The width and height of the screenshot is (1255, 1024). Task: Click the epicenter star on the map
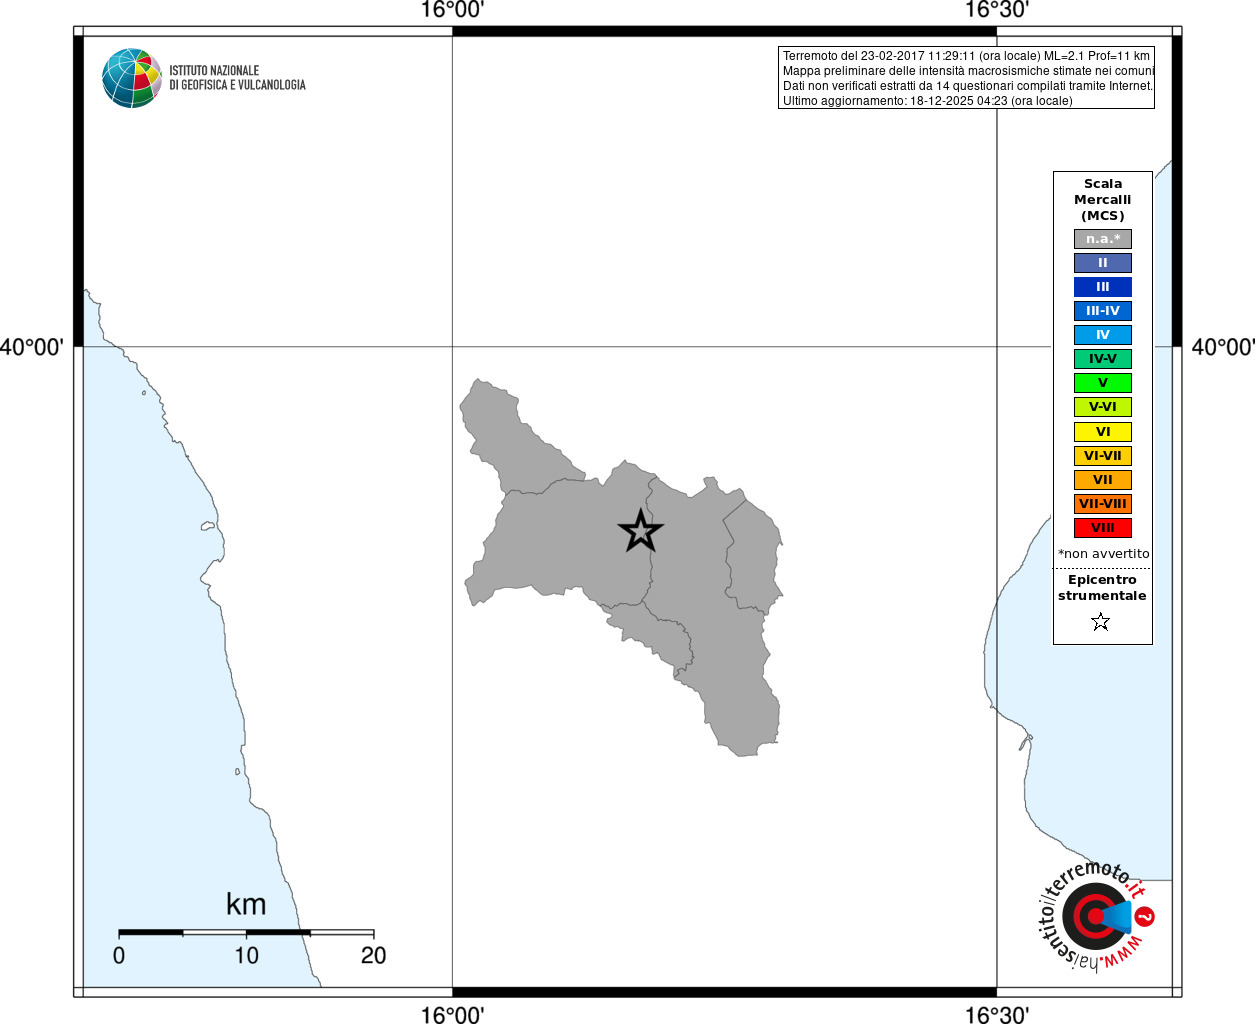[x=640, y=531]
